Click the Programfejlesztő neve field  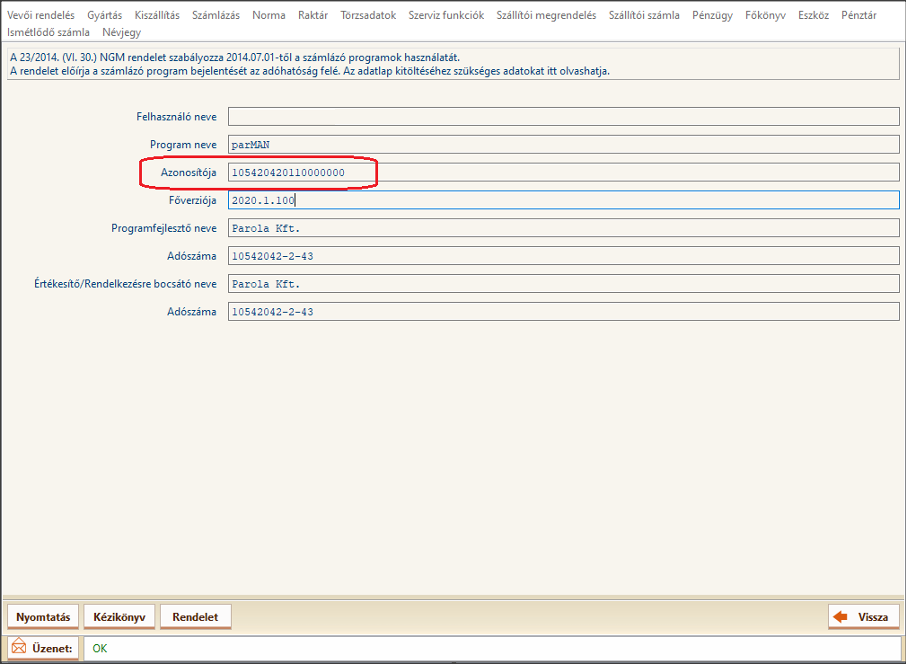563,228
